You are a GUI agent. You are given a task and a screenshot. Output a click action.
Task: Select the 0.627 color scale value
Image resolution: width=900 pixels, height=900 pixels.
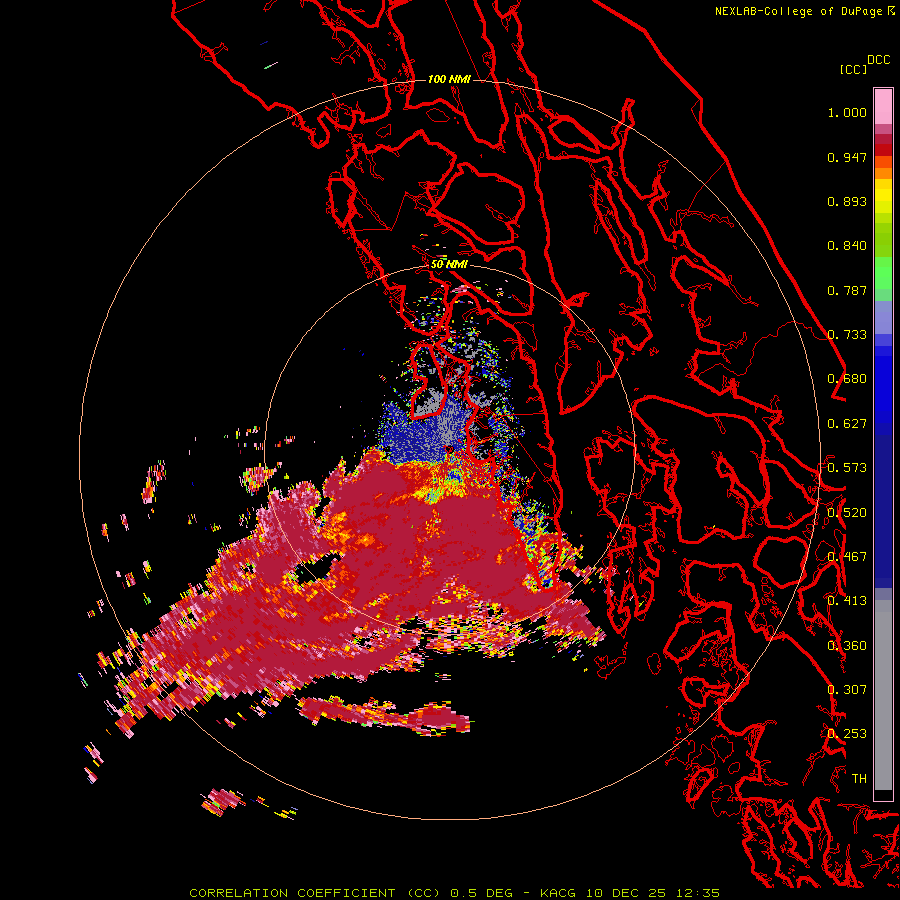[x=847, y=424]
